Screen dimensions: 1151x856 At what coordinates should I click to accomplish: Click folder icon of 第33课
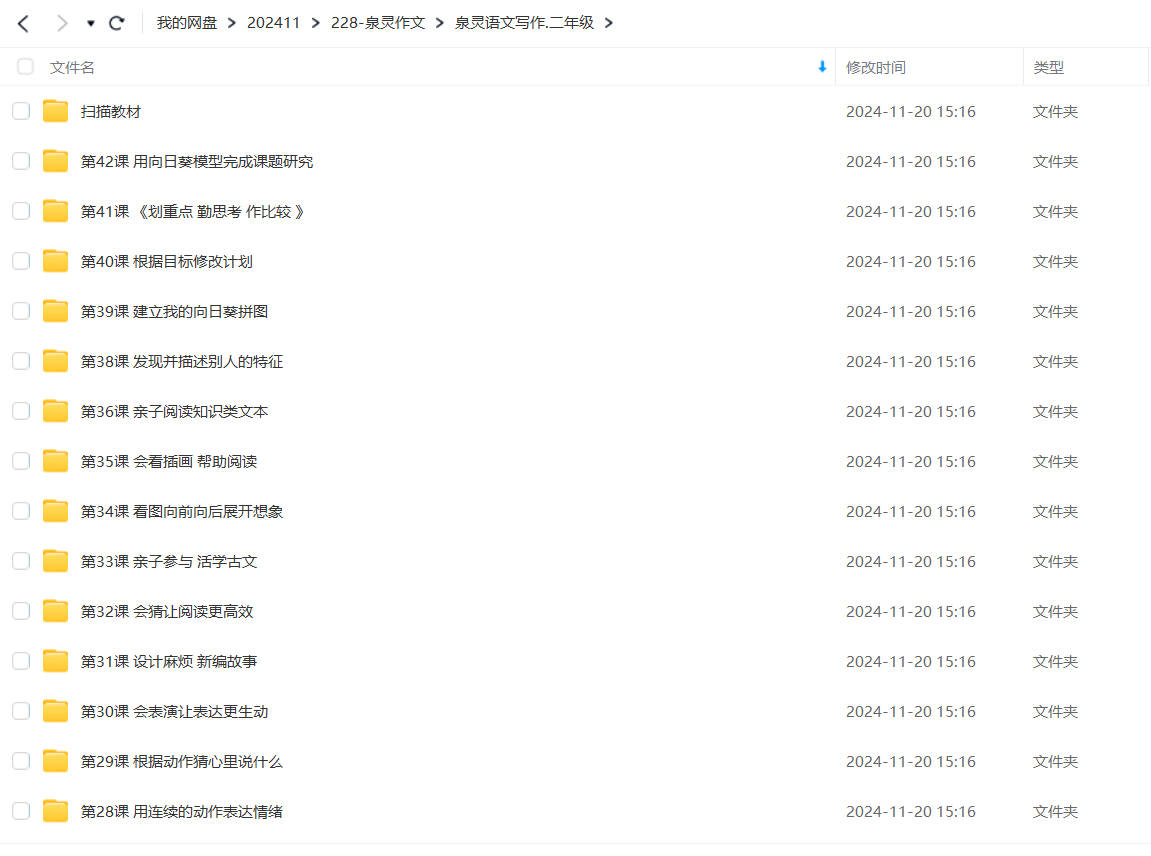click(55, 561)
